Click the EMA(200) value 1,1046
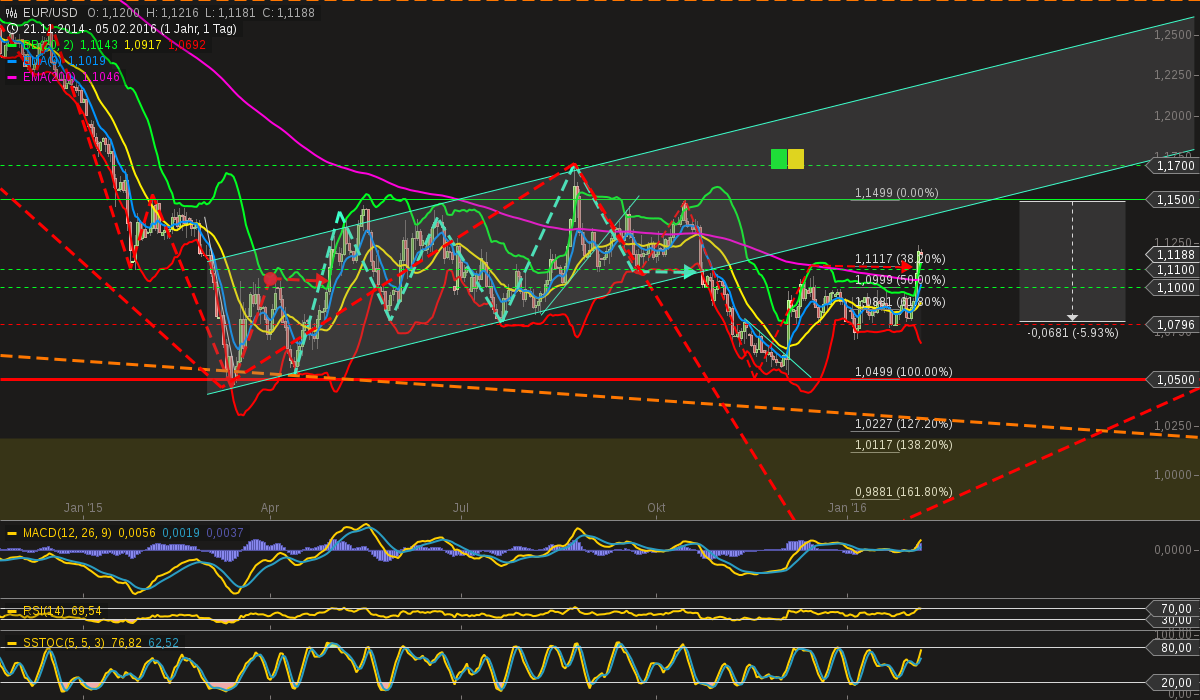Image resolution: width=1200 pixels, height=700 pixels. point(101,77)
